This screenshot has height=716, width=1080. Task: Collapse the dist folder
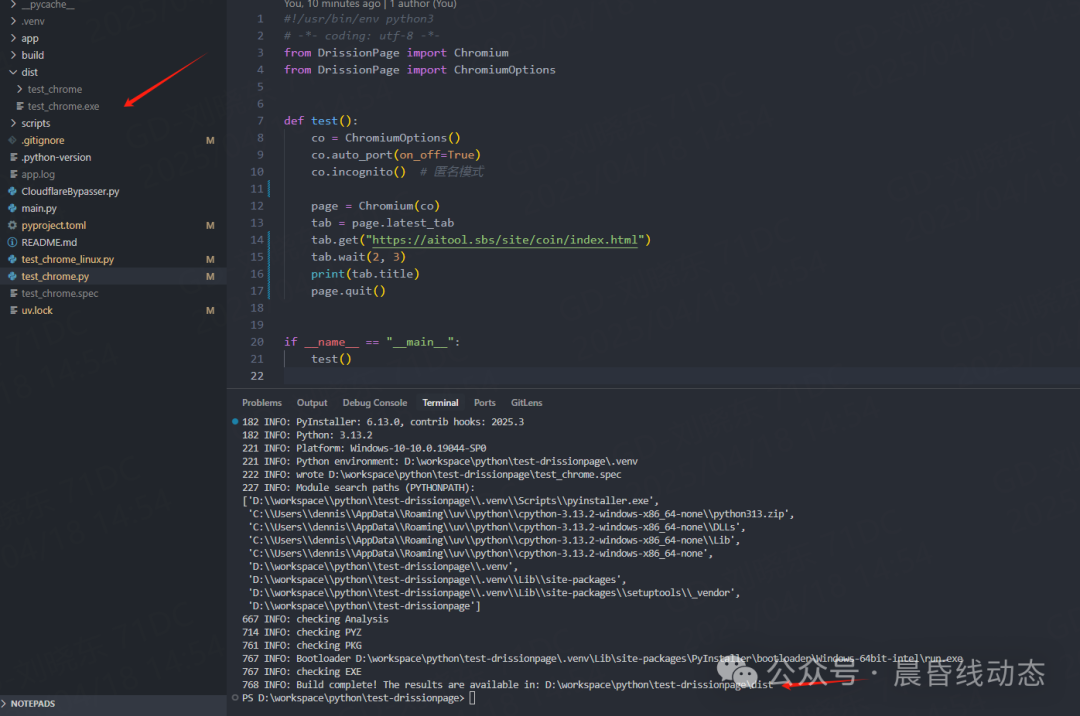29,72
